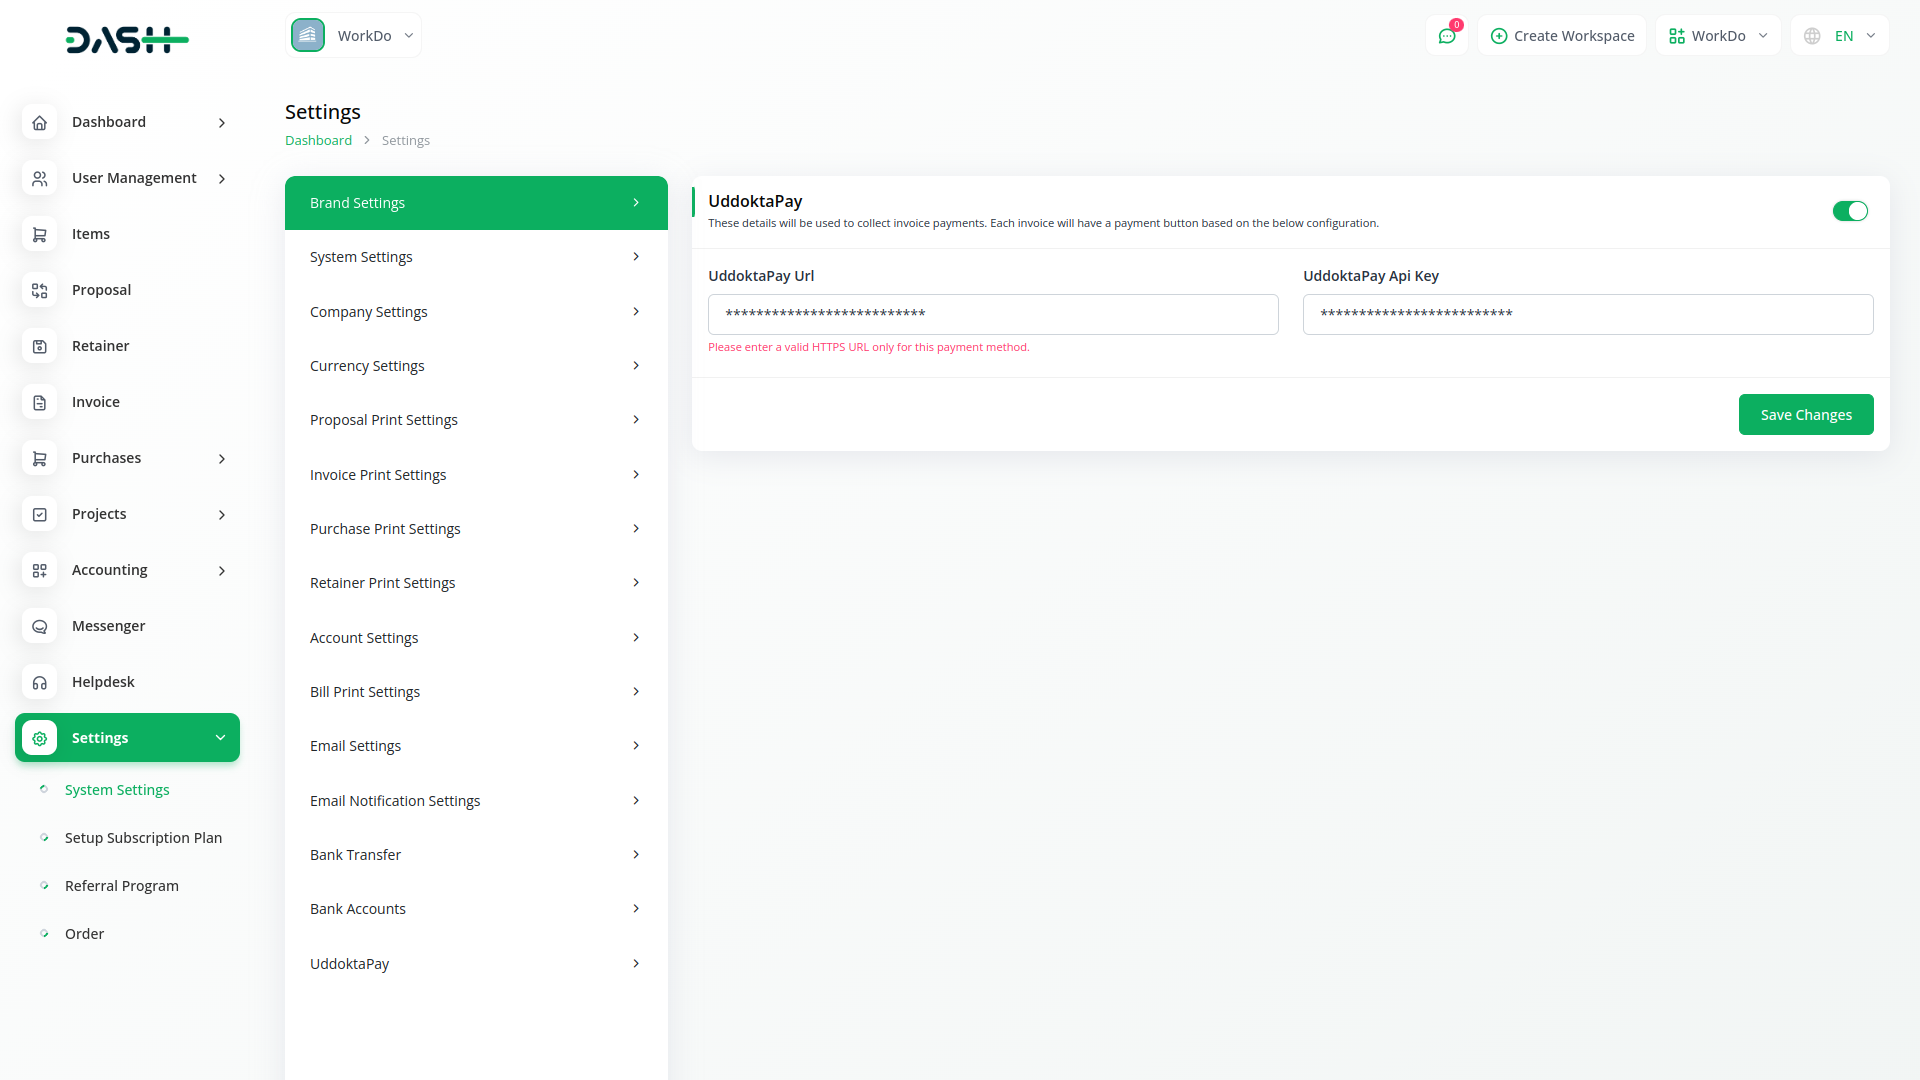Click the UddoktaPay Url input field
Screen dimensions: 1920x1080
click(x=993, y=314)
